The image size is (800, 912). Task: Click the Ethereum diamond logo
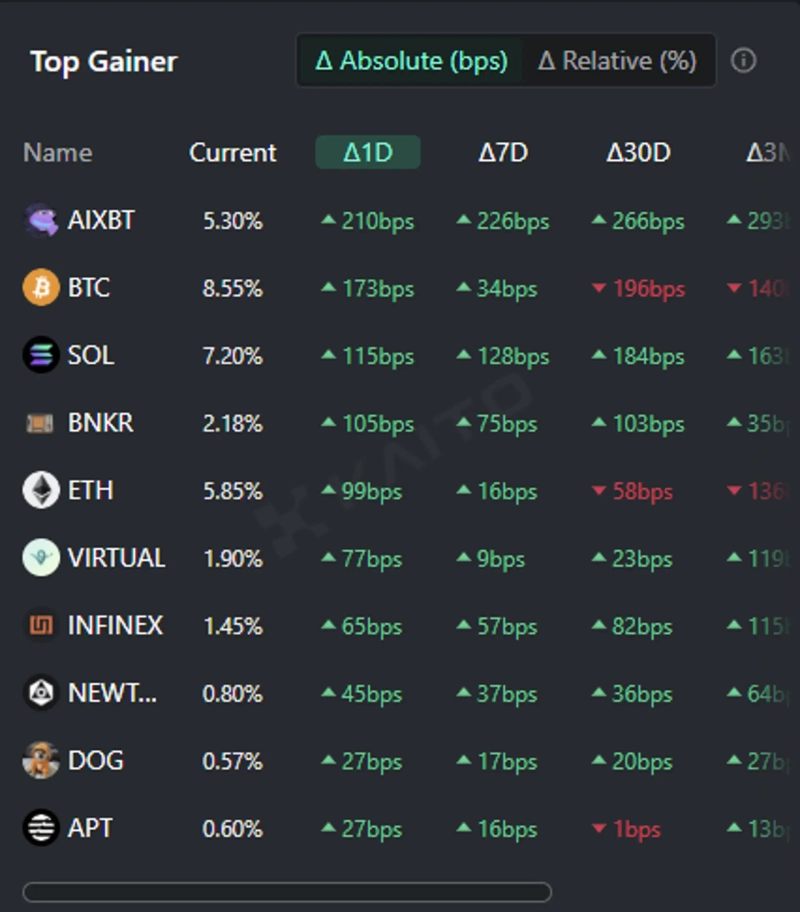[41, 490]
